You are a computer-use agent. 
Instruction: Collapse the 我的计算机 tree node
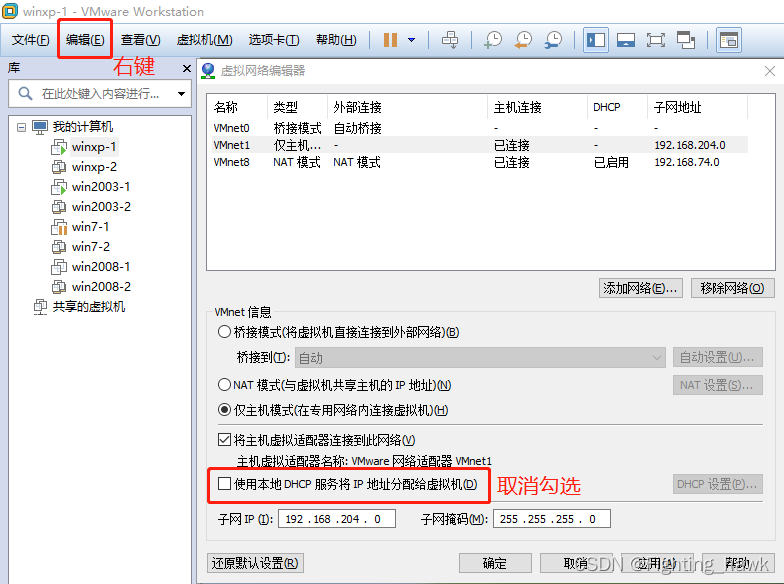click(x=22, y=128)
